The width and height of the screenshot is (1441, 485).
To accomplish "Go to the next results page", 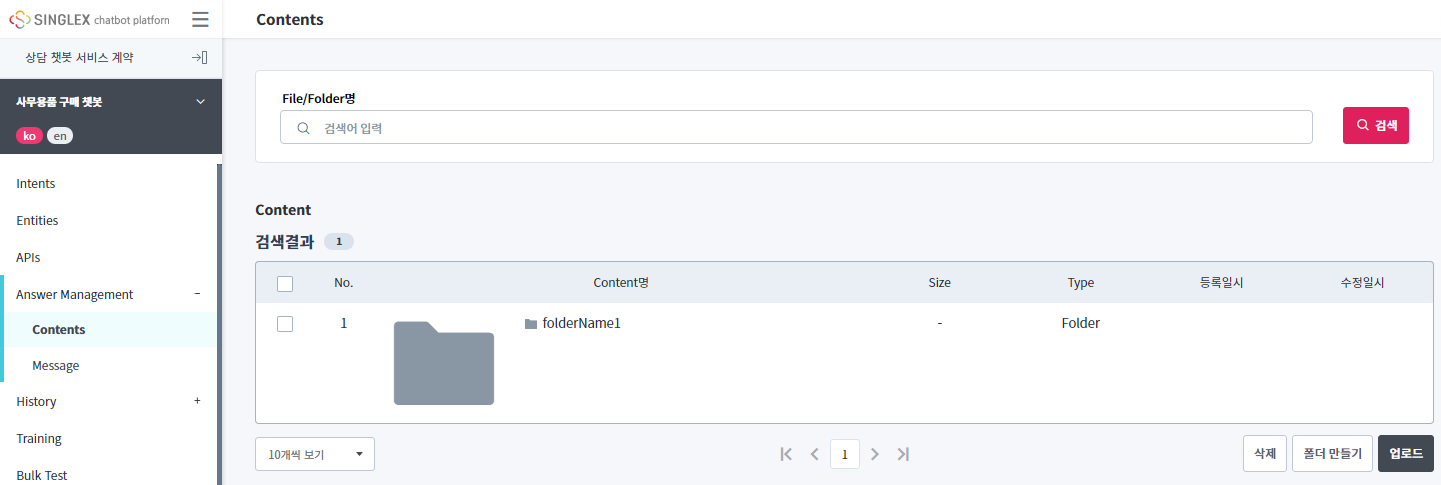I will (x=875, y=454).
